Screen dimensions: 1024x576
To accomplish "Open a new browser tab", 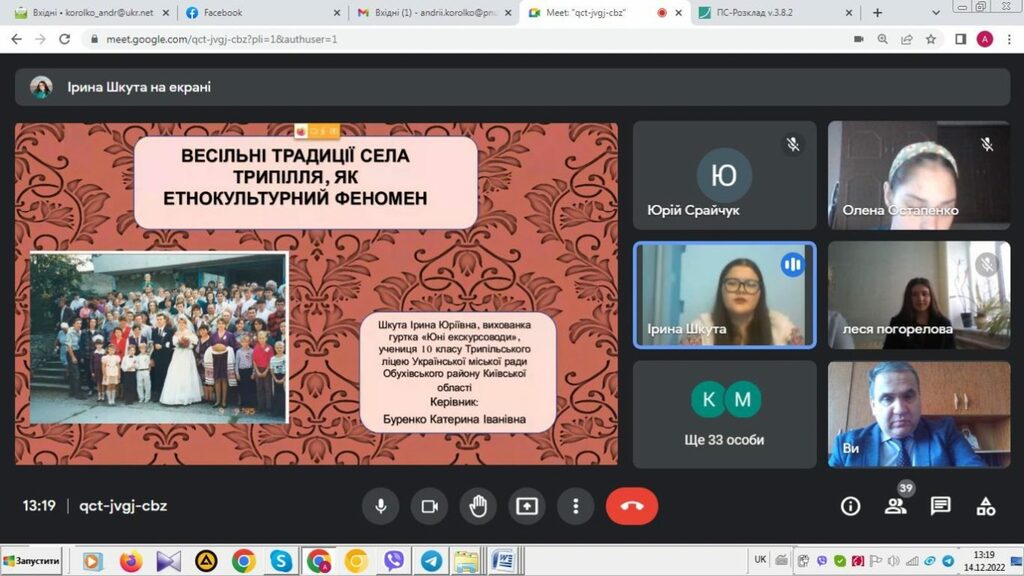I will (x=878, y=13).
